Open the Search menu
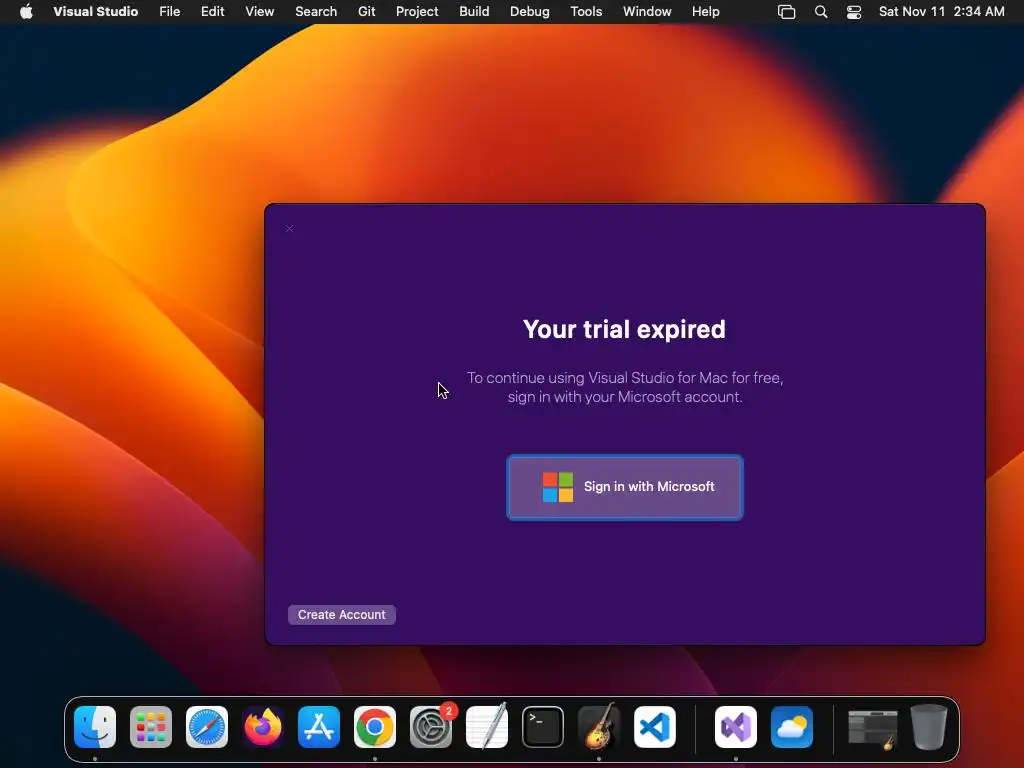Viewport: 1024px width, 768px height. [316, 12]
